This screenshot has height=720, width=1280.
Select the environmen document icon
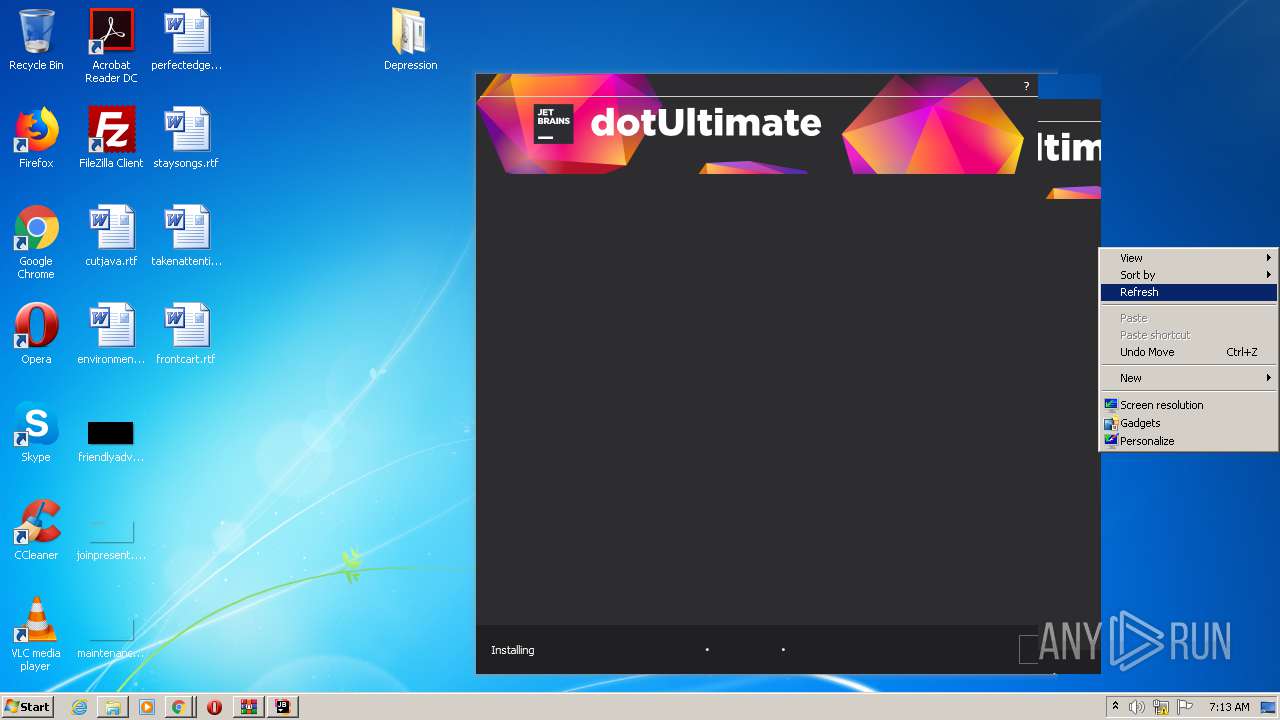click(x=111, y=334)
